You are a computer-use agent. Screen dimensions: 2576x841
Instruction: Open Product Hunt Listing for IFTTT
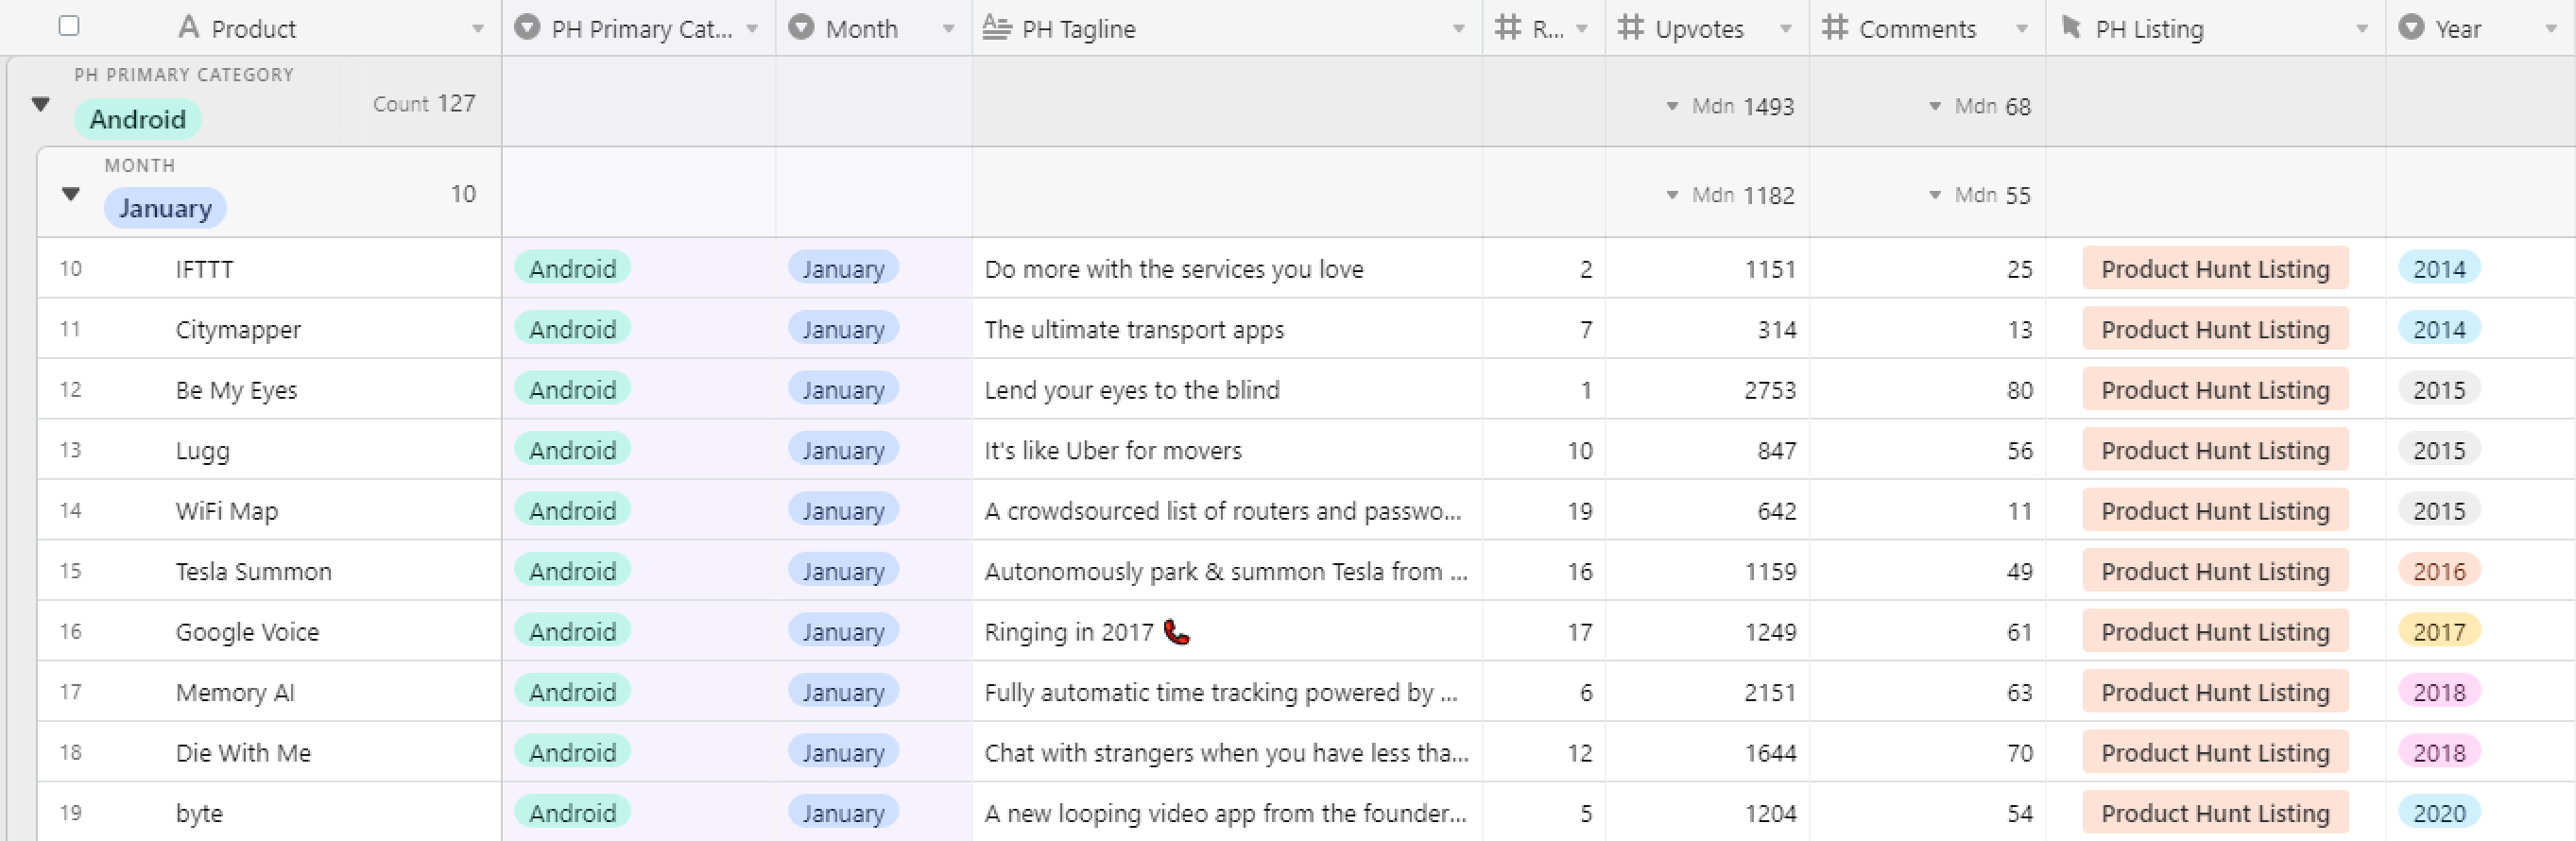(x=2215, y=268)
